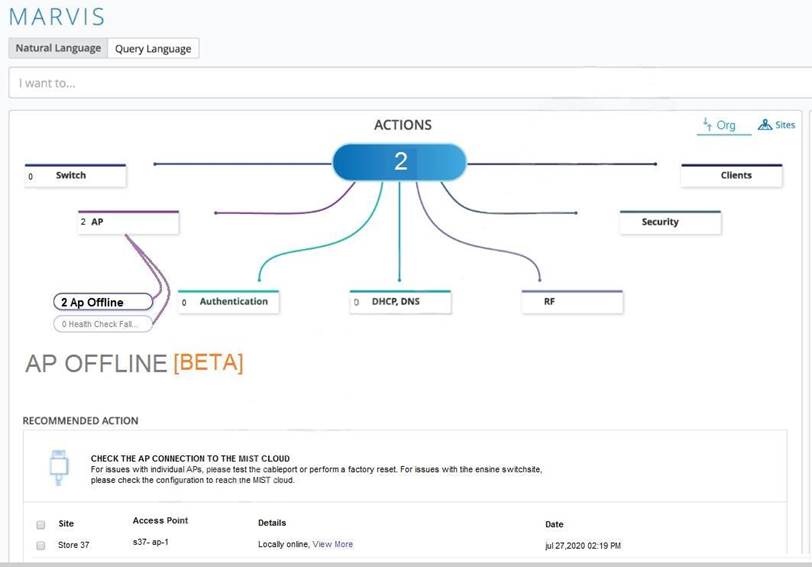Click the AP cable connection icon
812x567 pixels.
58,466
